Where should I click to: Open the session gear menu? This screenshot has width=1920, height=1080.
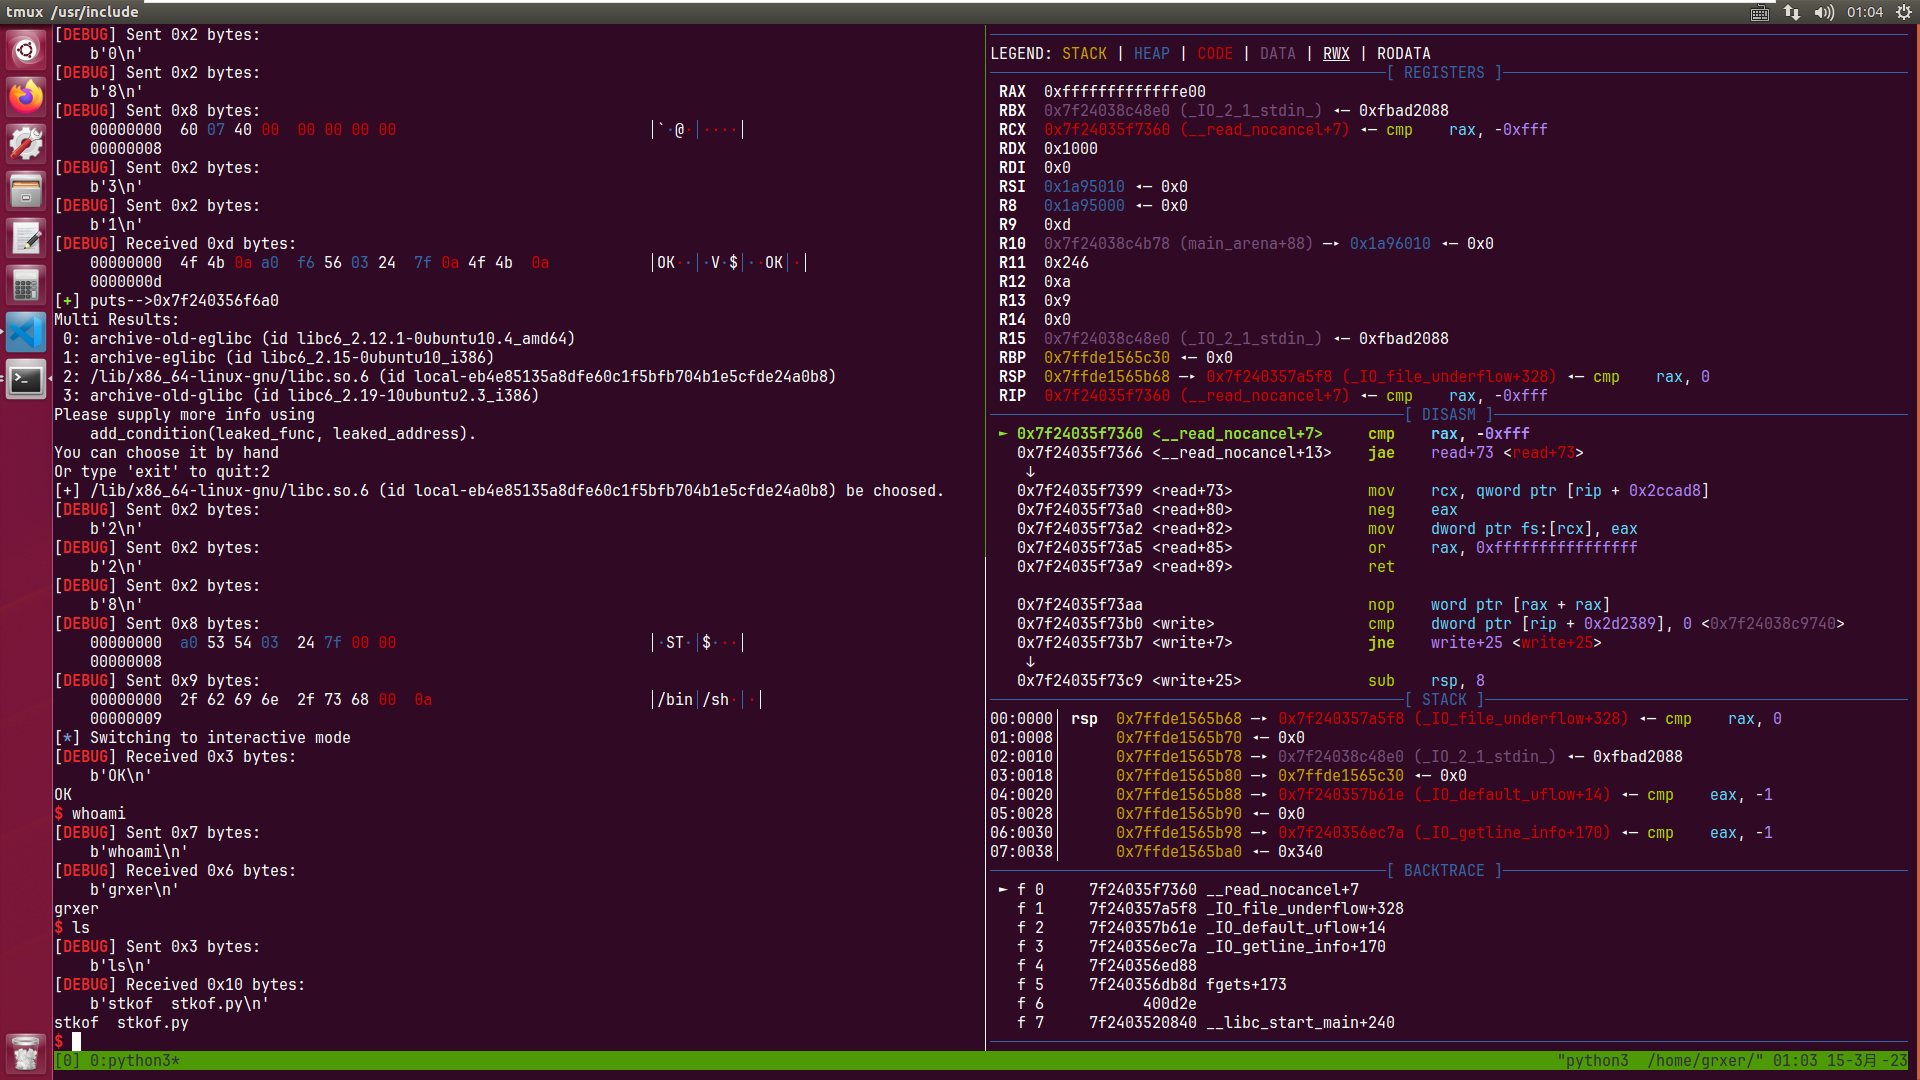pyautogui.click(x=1904, y=12)
